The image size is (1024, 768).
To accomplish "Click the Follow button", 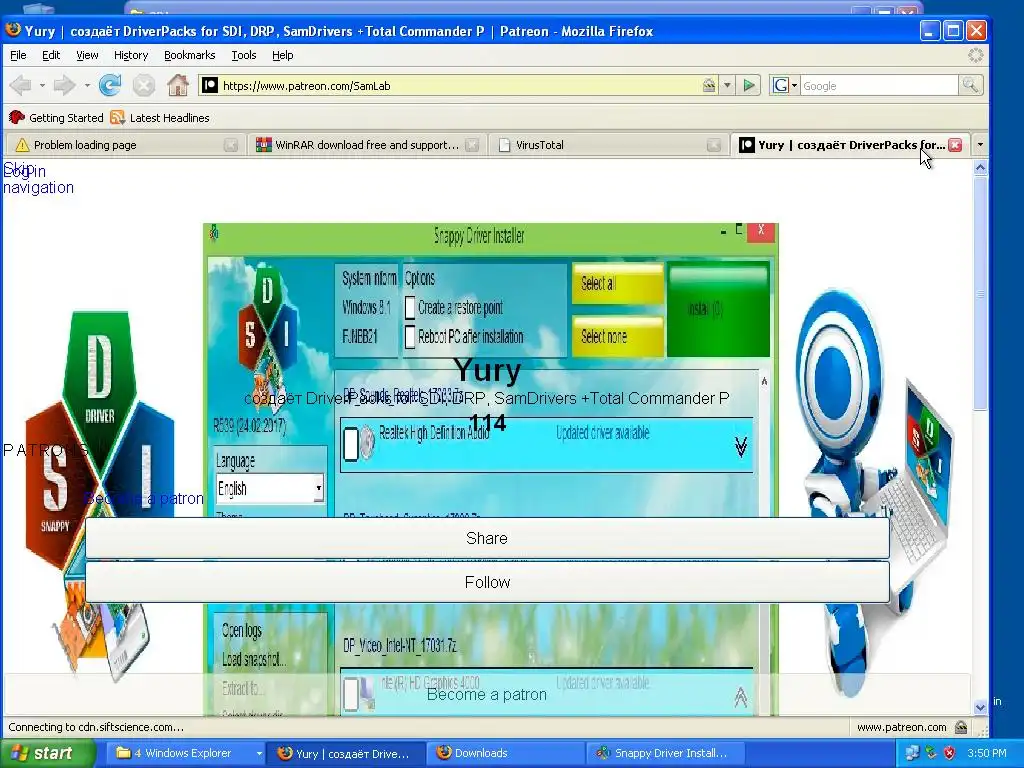I will 487,582.
